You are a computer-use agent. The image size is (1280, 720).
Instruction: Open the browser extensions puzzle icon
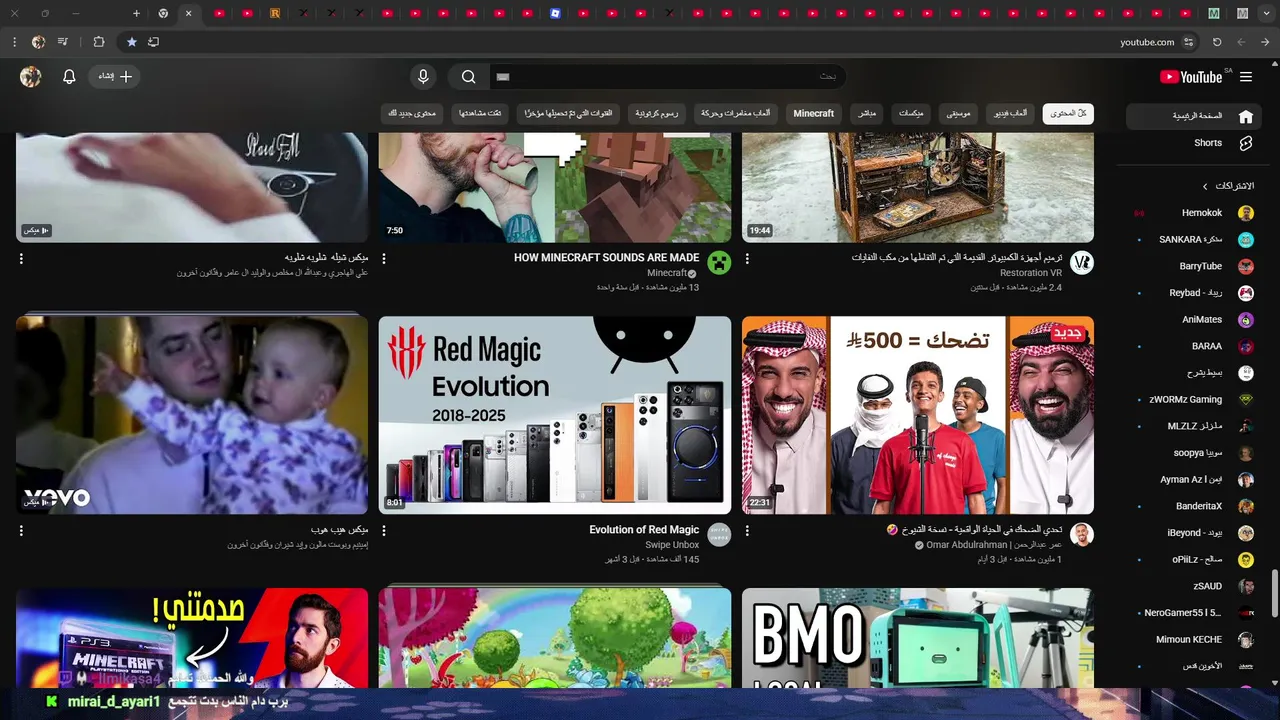click(x=98, y=42)
